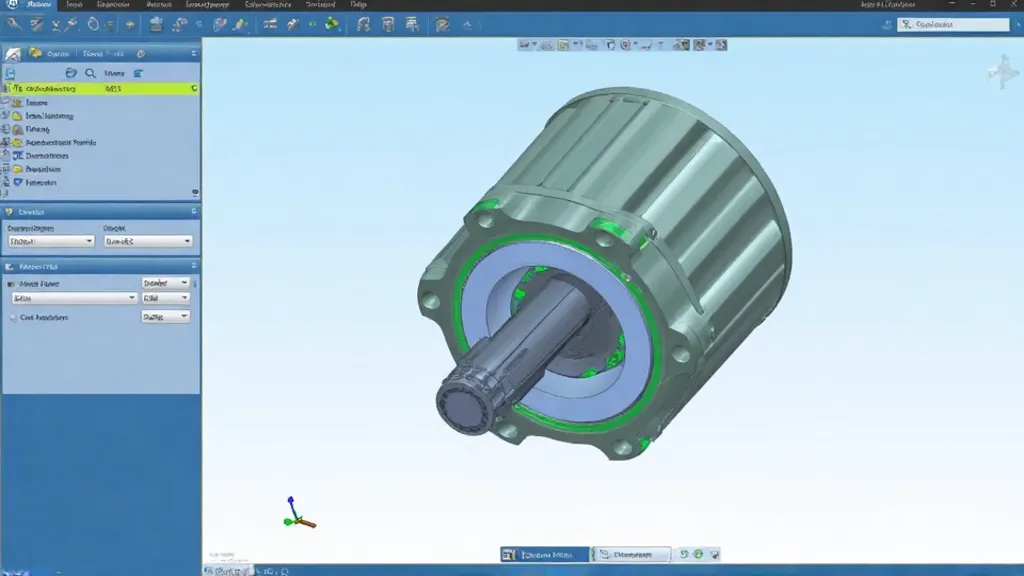
Task: Open the dropdown beside the radio button row
Action: coord(165,317)
